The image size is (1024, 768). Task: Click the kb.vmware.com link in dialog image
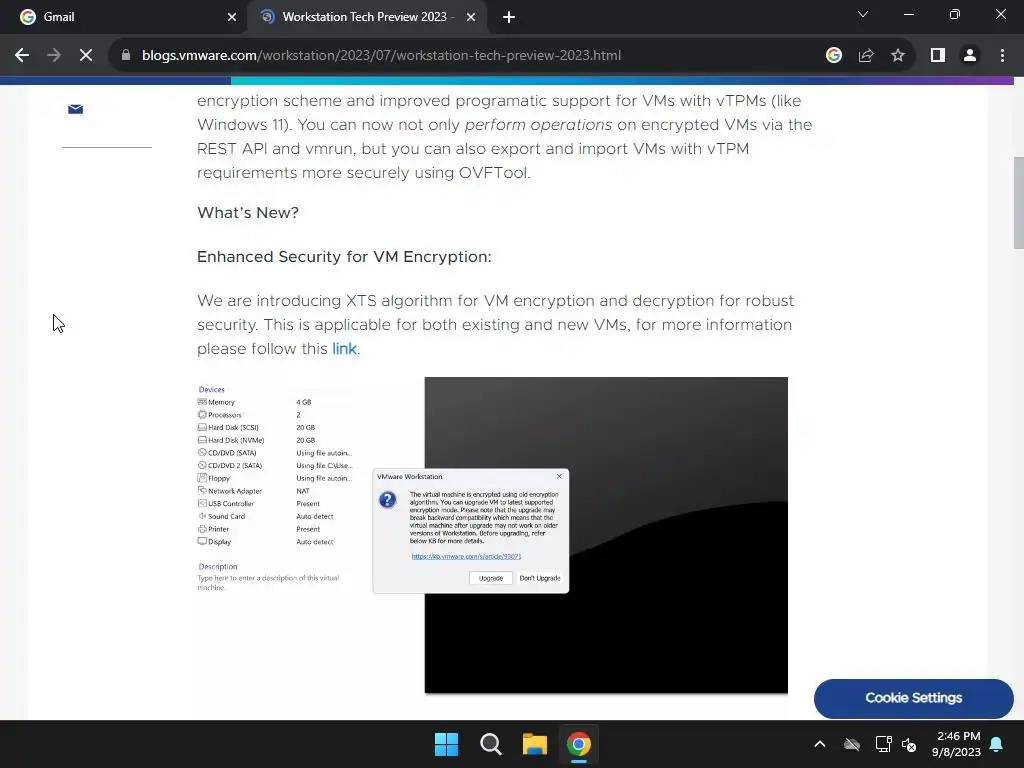click(x=466, y=556)
